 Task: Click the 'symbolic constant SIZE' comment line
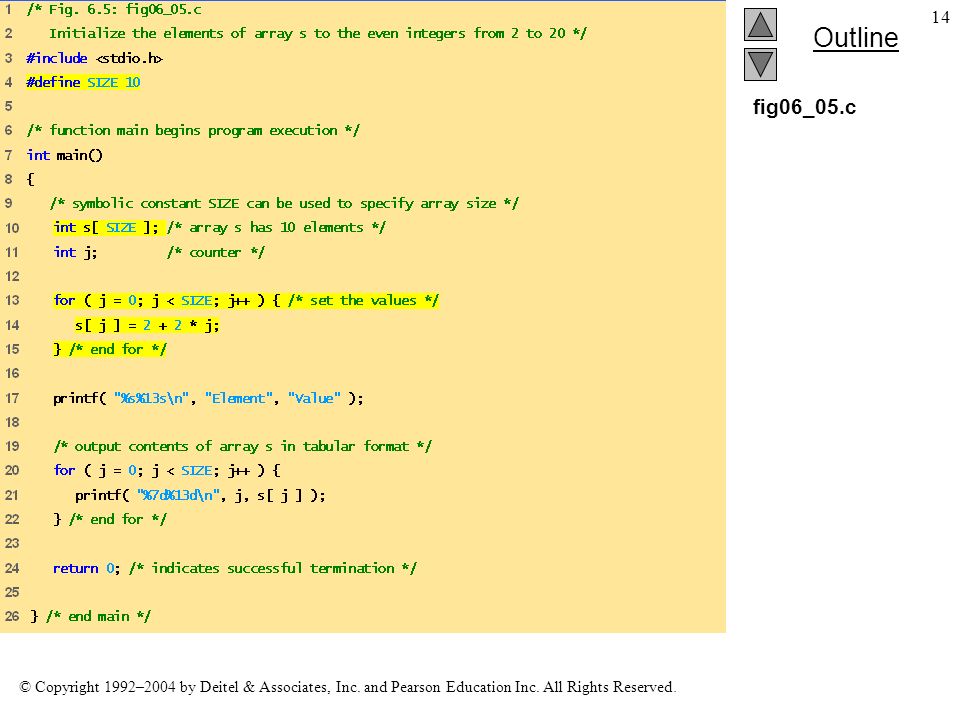285,203
